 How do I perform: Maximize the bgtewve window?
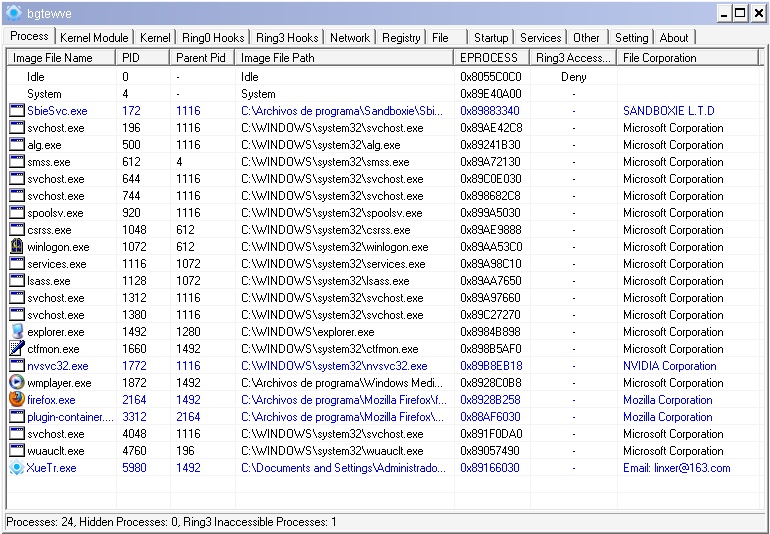tap(740, 13)
